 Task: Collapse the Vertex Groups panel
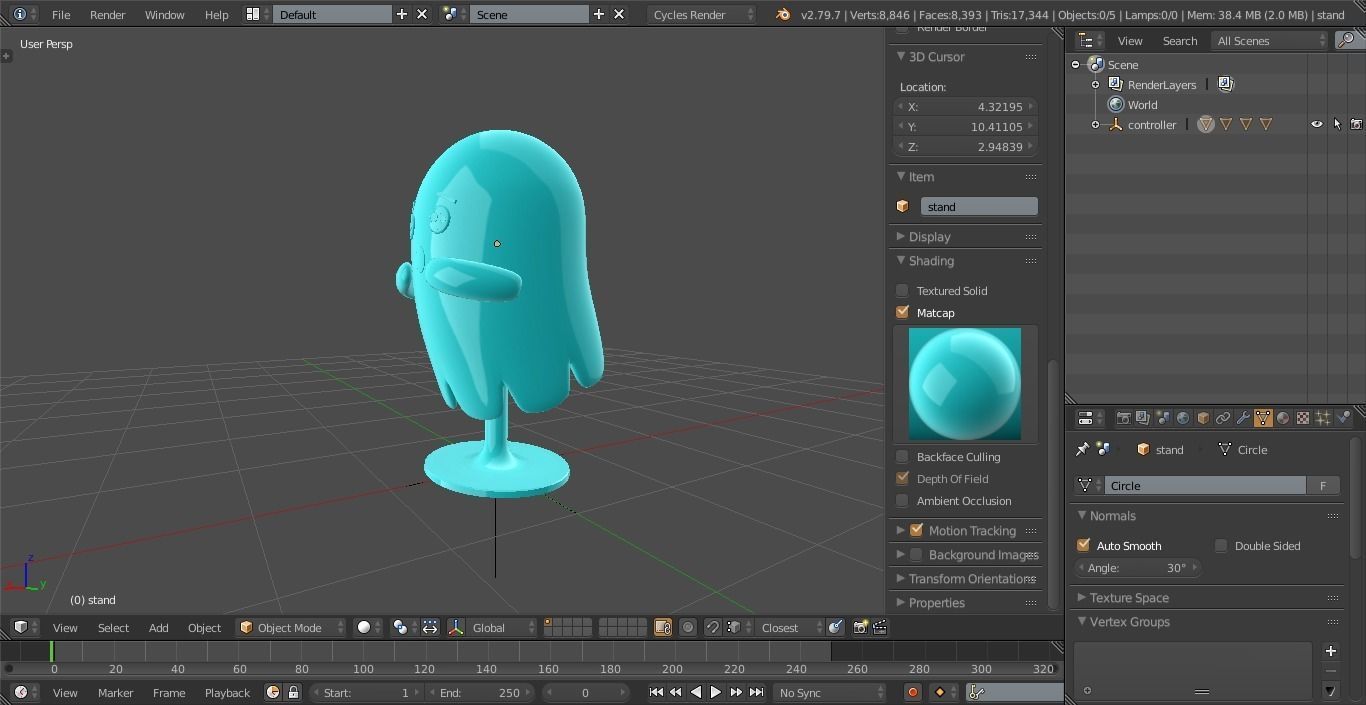(1129, 622)
